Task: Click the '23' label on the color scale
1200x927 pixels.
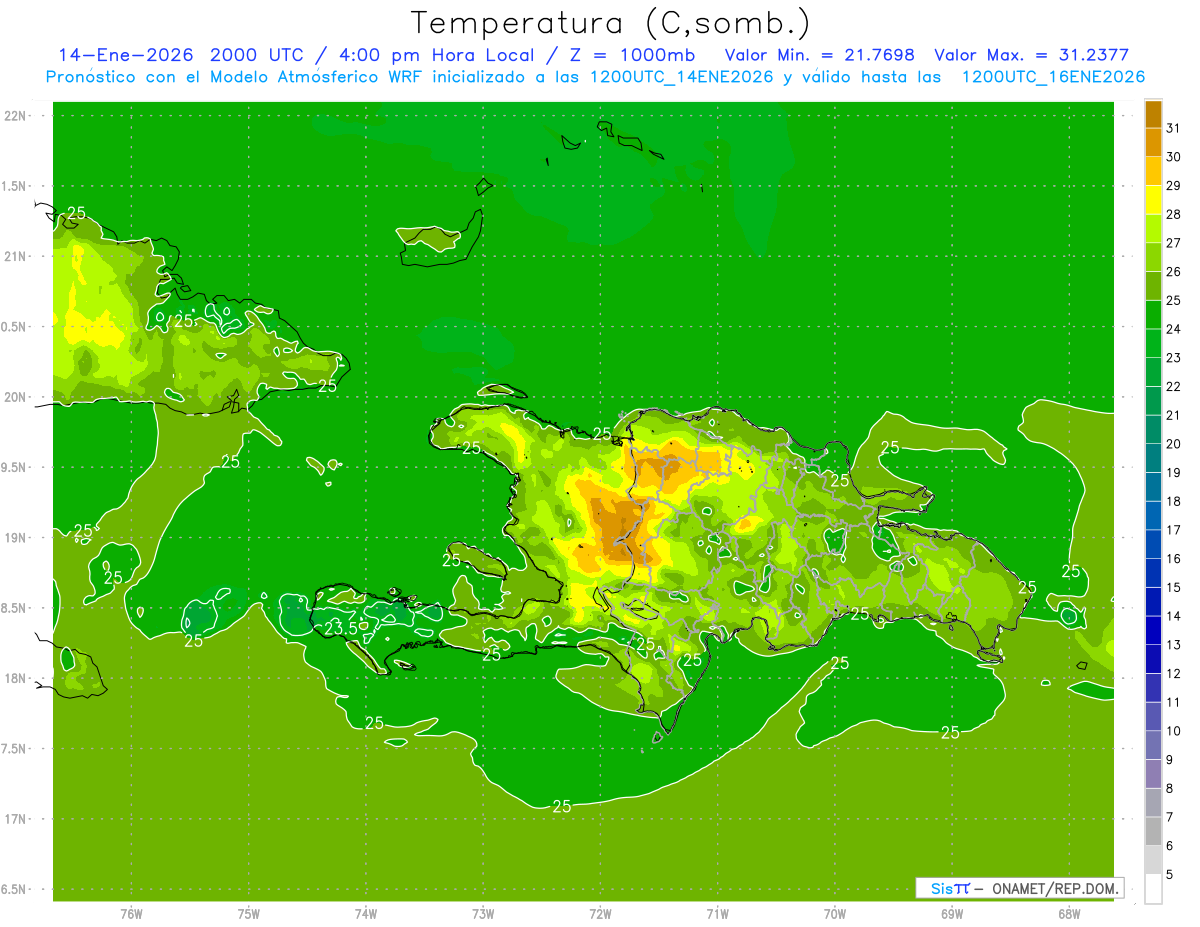Action: click(x=1174, y=358)
